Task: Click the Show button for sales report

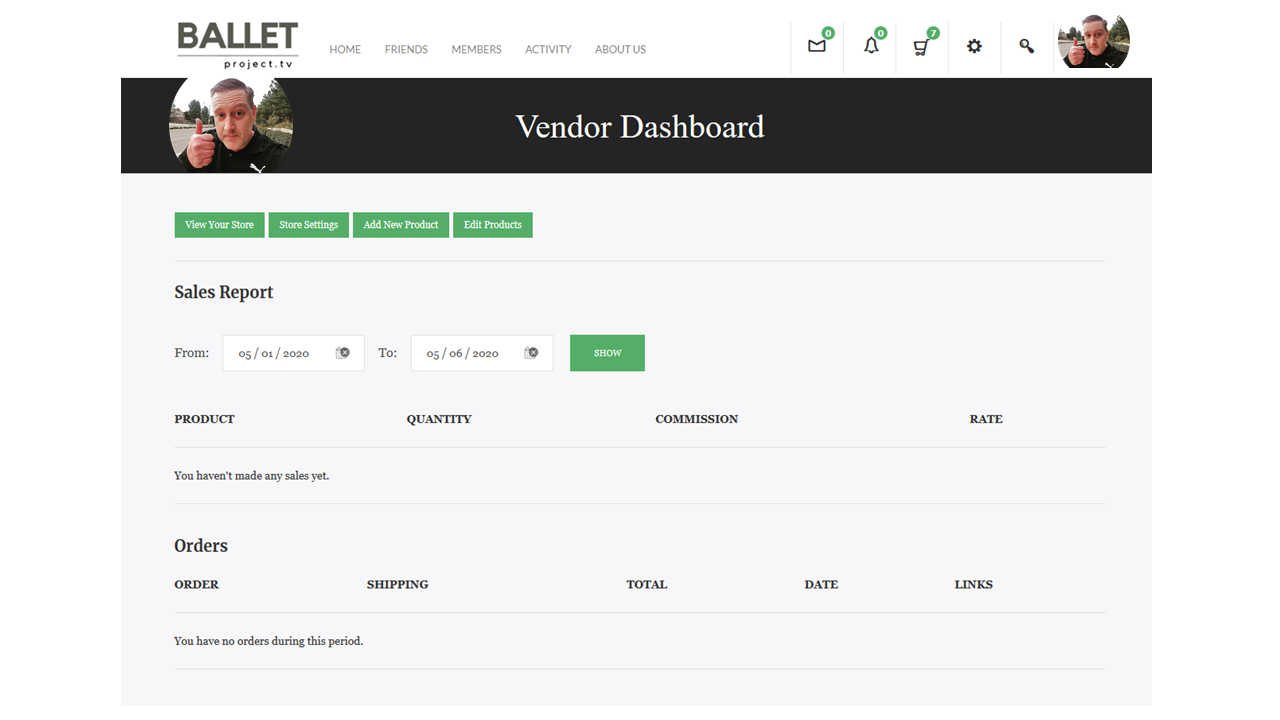Action: tap(607, 353)
